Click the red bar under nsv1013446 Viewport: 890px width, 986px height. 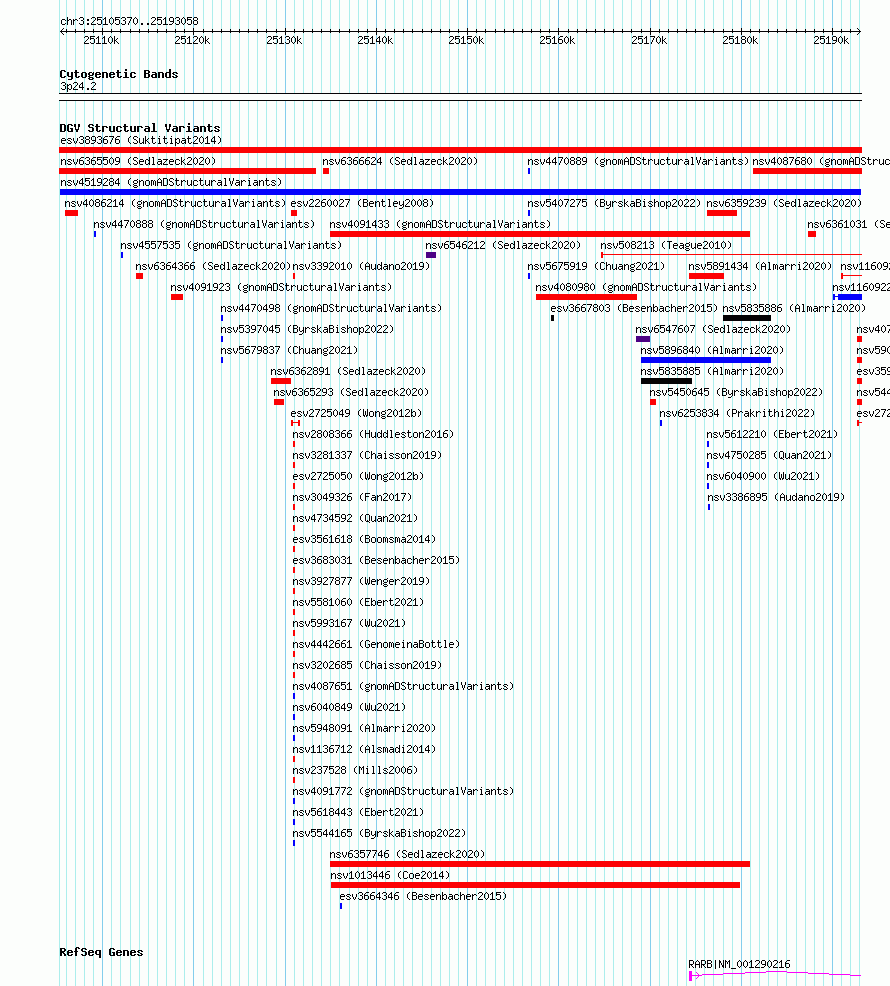(x=535, y=885)
